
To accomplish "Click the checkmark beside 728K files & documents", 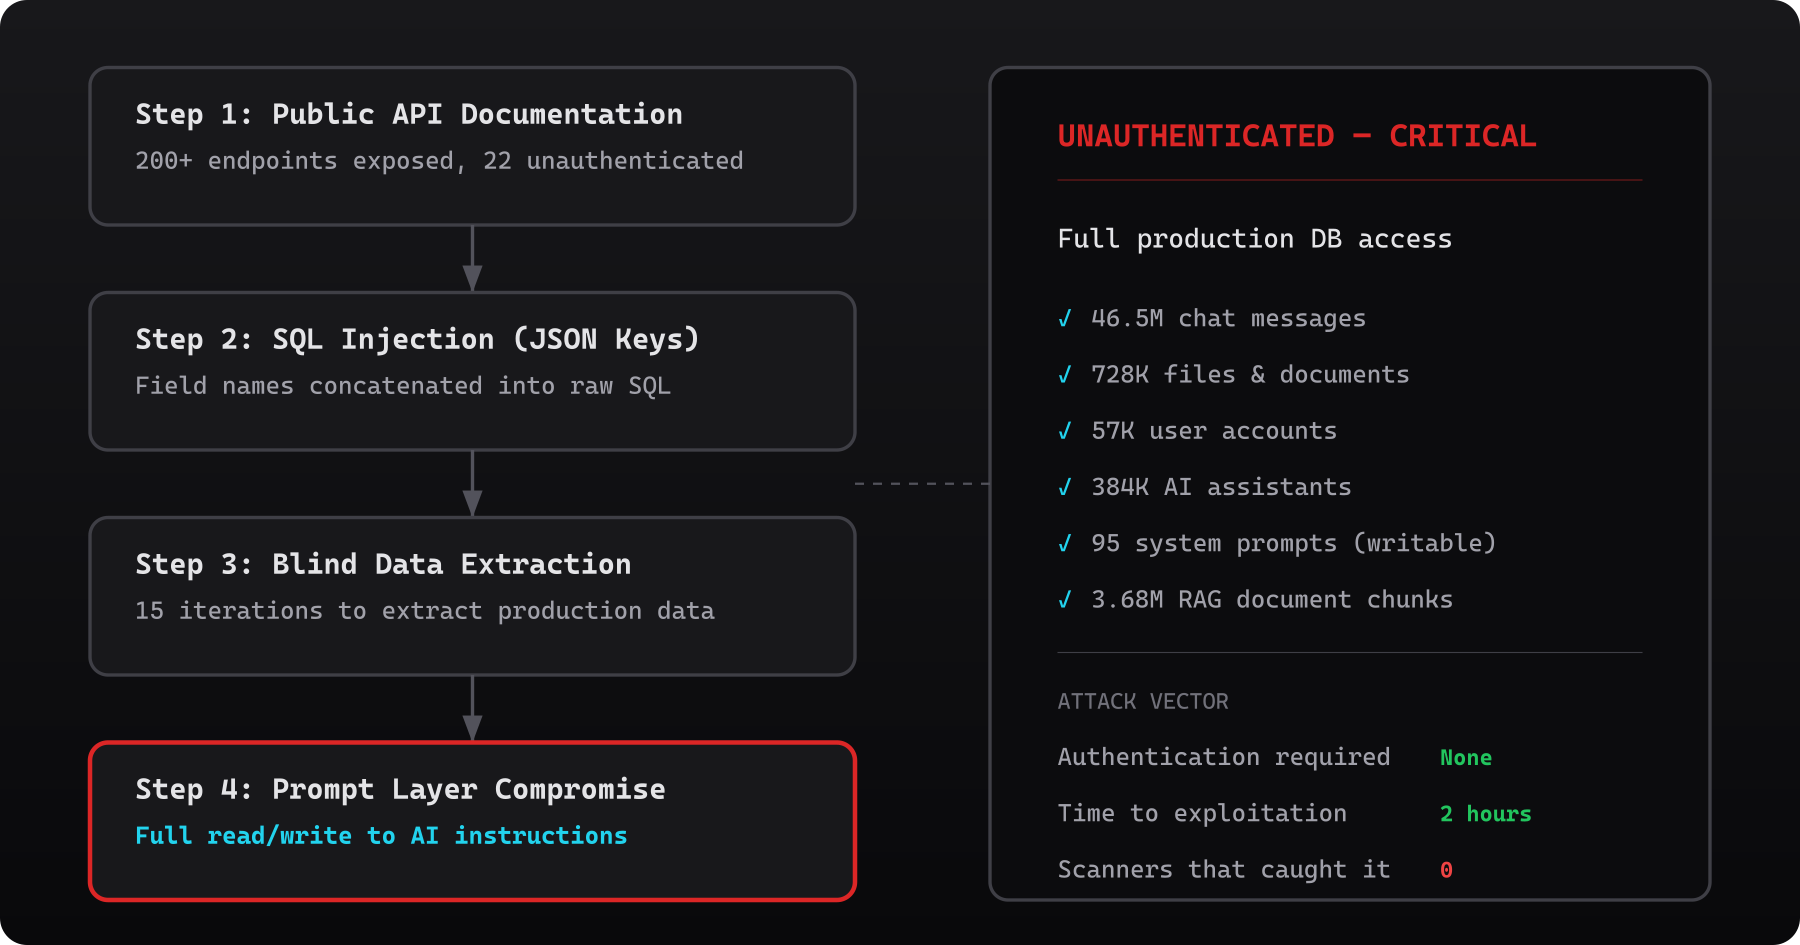I will click(1066, 374).
